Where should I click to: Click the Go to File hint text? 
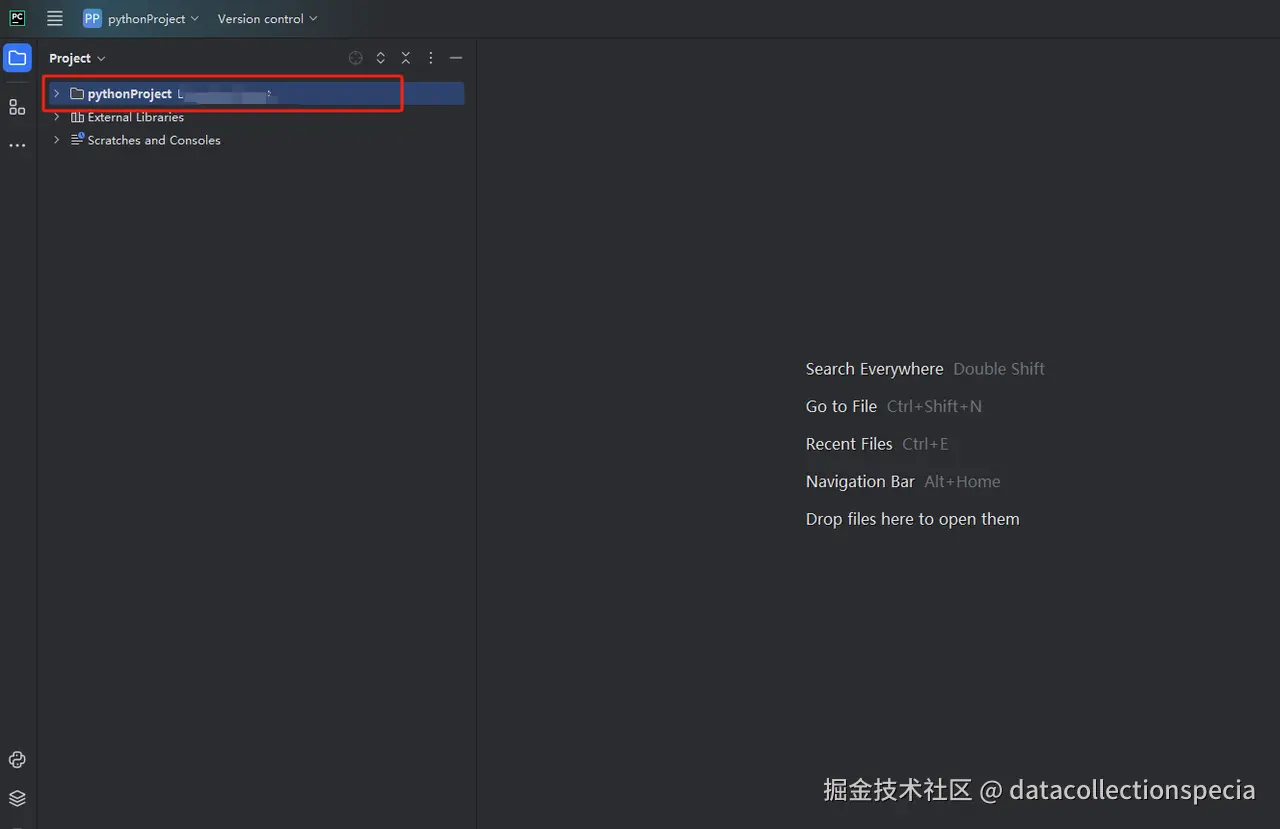pyautogui.click(x=841, y=406)
